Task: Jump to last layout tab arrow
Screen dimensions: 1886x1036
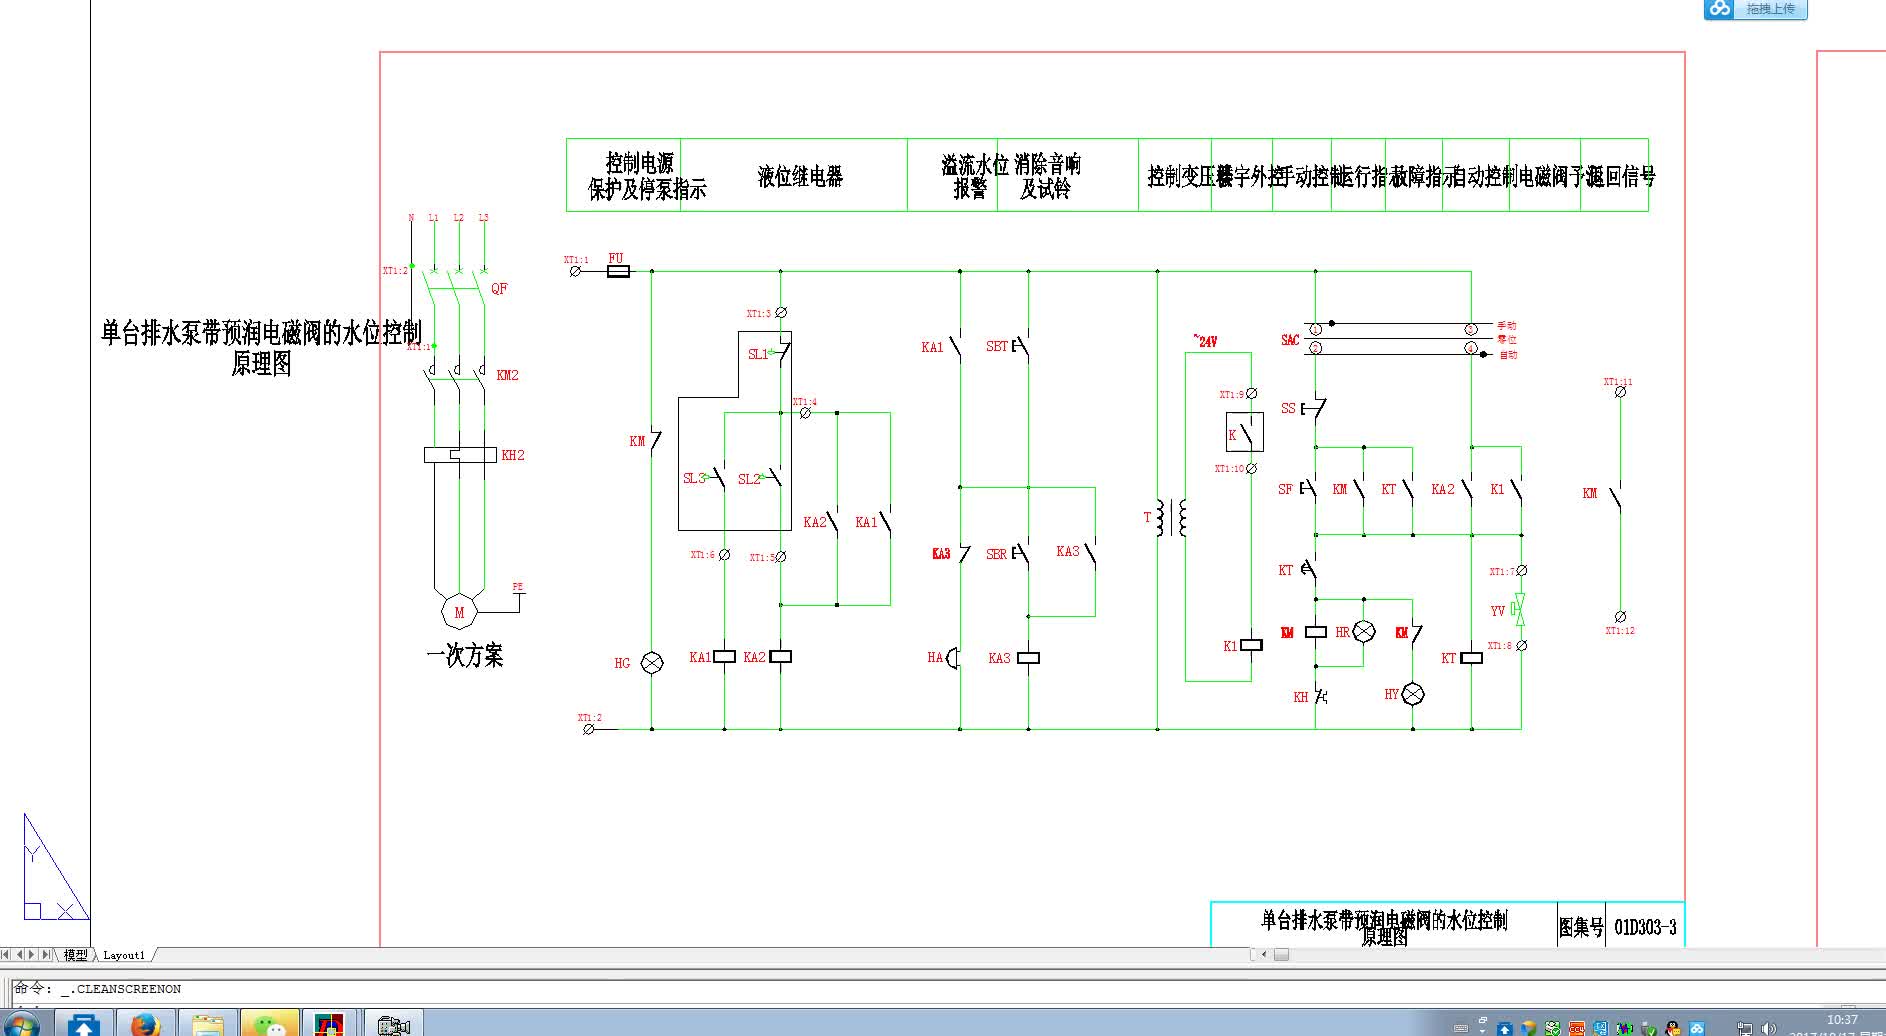Action: [45, 955]
